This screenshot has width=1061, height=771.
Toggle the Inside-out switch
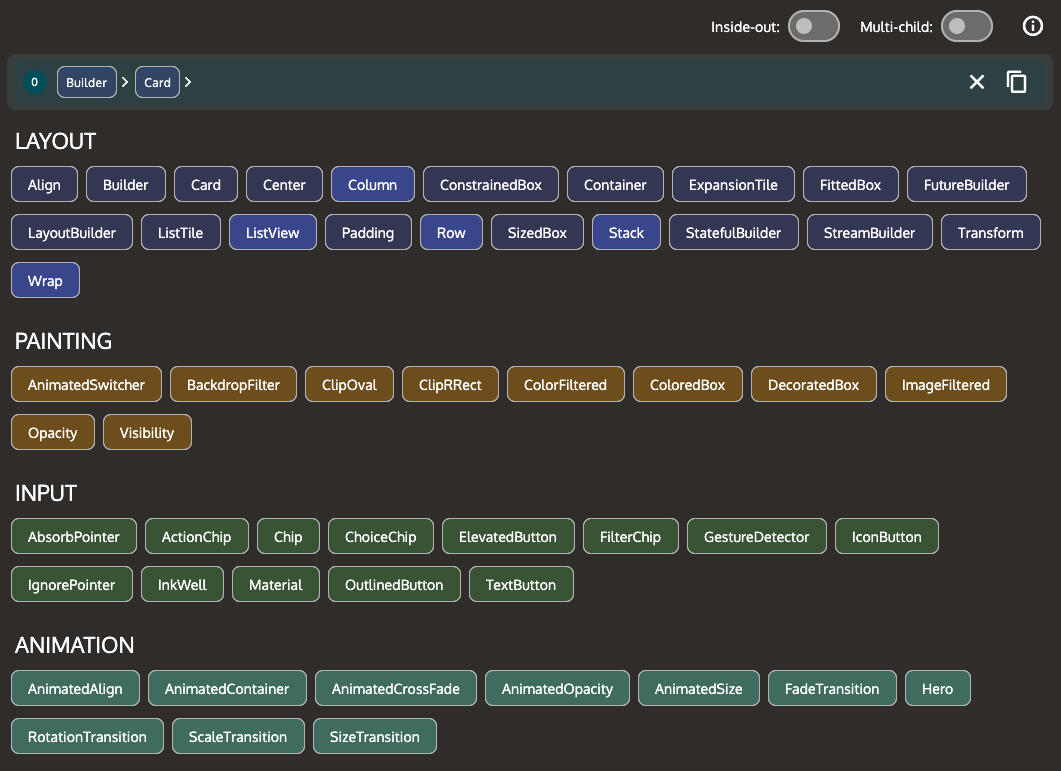813,27
